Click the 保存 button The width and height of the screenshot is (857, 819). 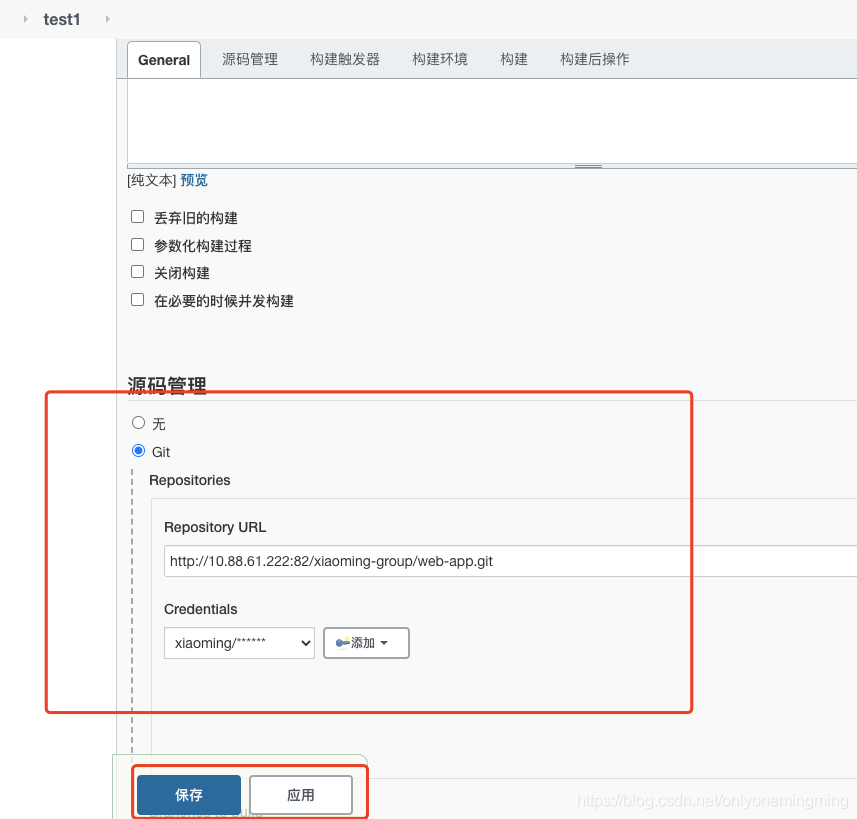[x=189, y=794]
